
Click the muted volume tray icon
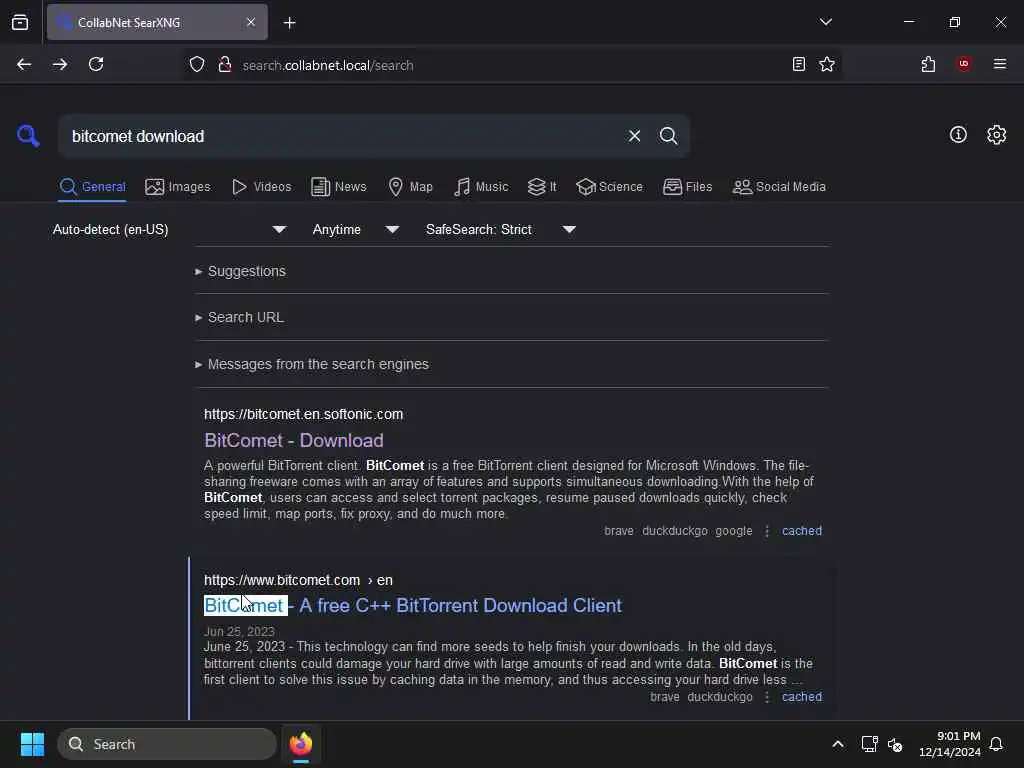pos(895,744)
